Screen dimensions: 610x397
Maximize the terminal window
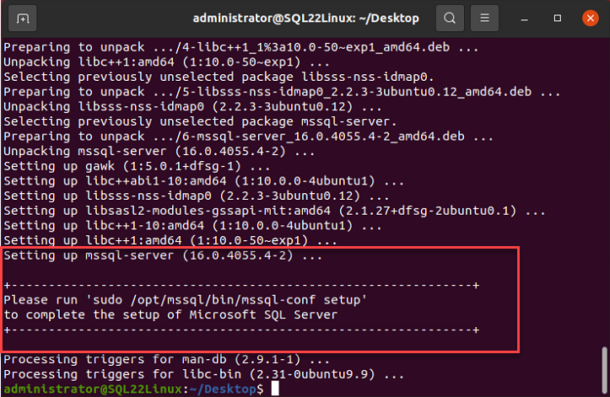click(557, 18)
